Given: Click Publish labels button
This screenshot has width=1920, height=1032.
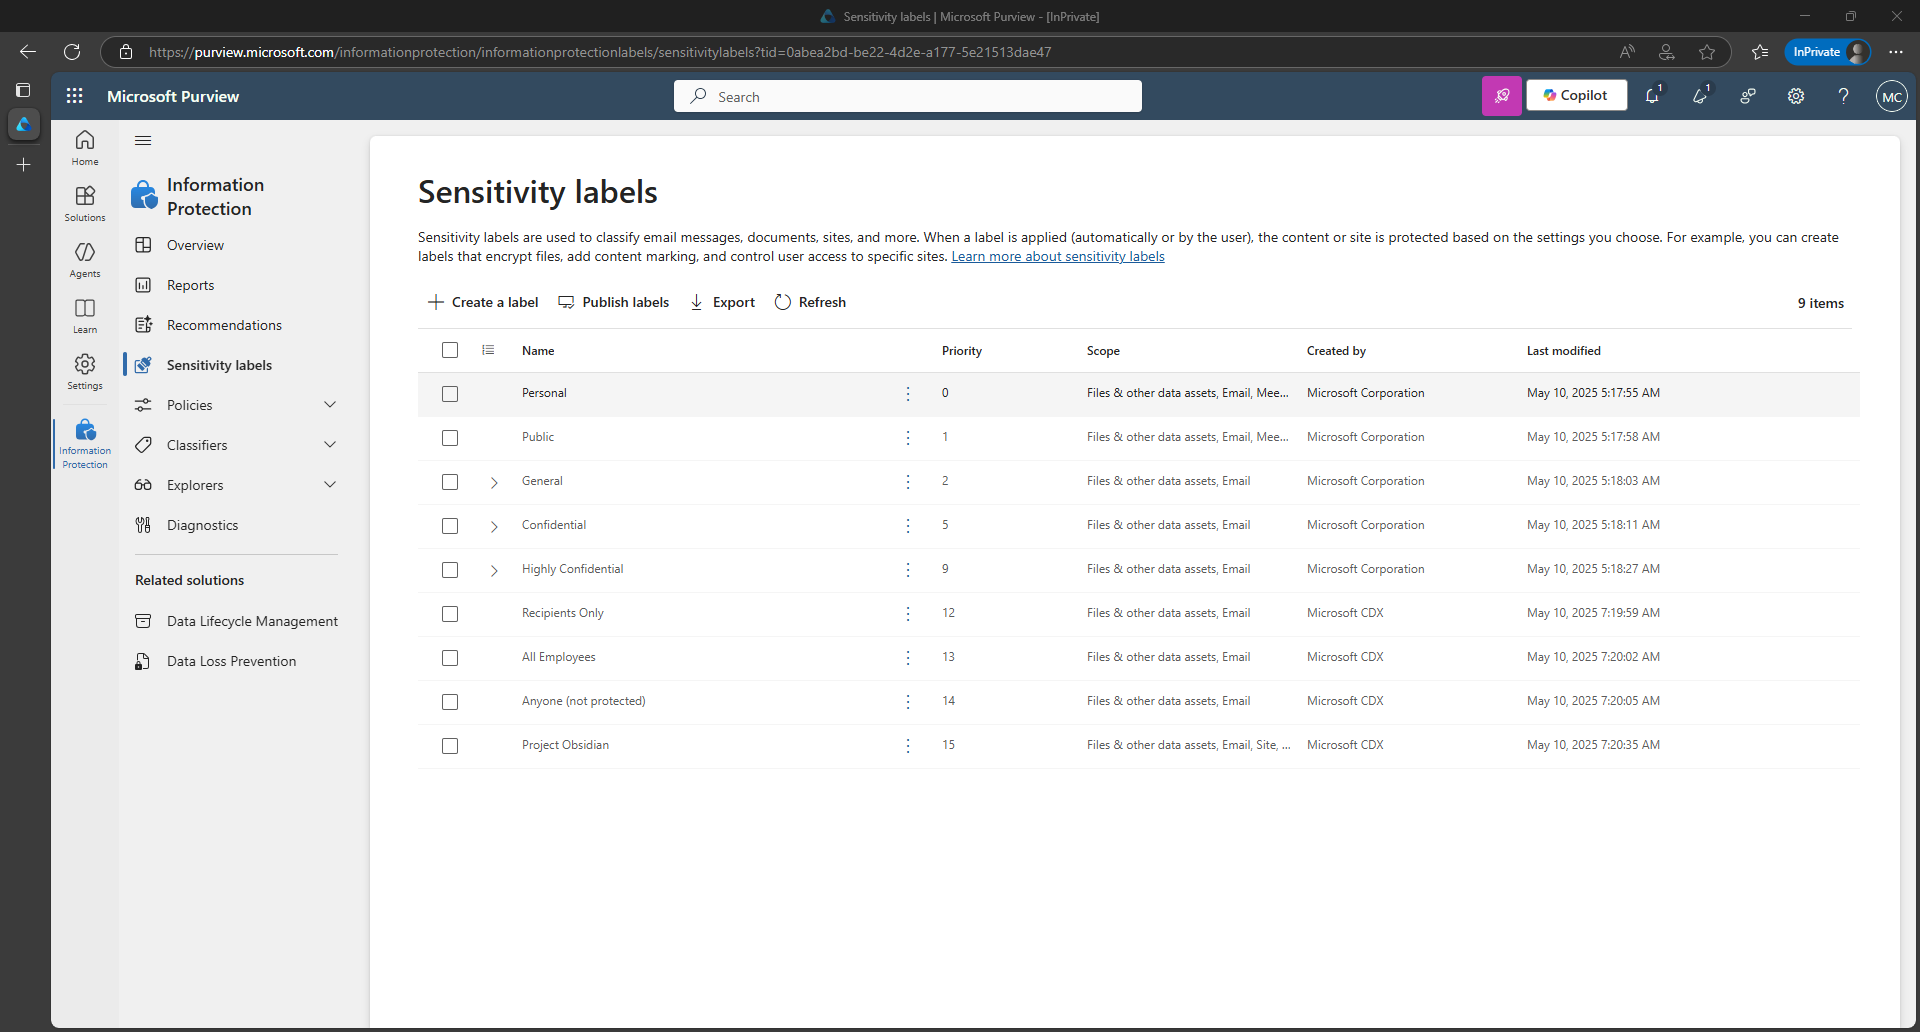Looking at the screenshot, I should 613,302.
